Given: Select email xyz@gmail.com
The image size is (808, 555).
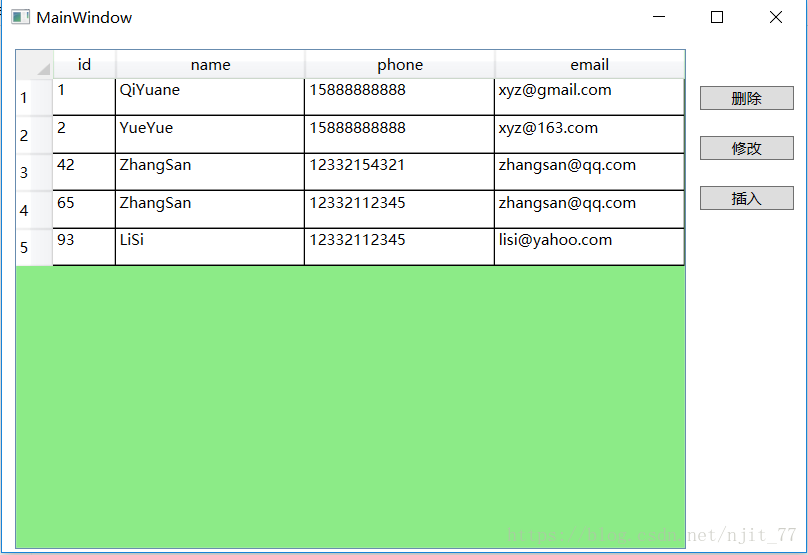Looking at the screenshot, I should (x=590, y=97).
